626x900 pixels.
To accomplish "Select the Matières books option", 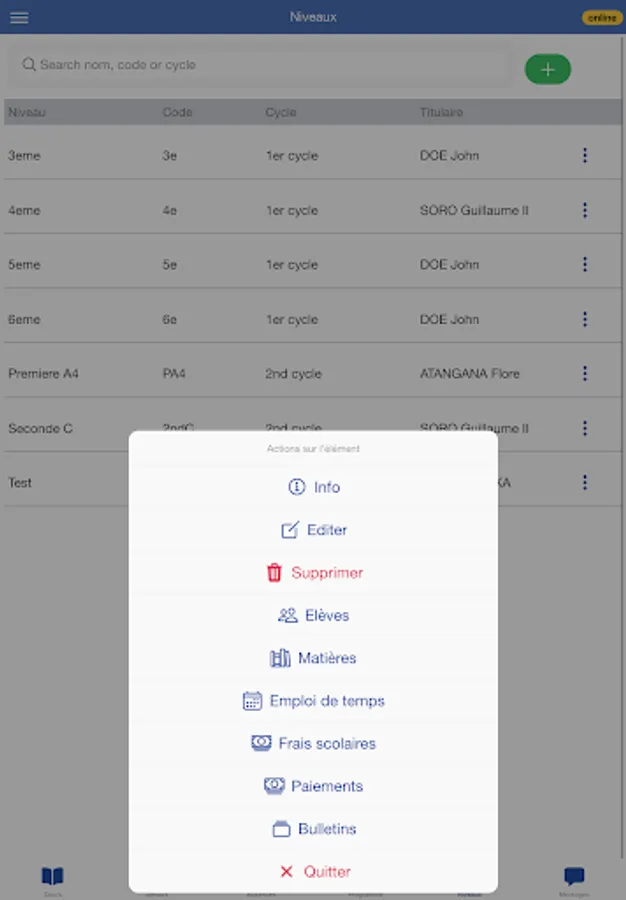I will pos(313,658).
